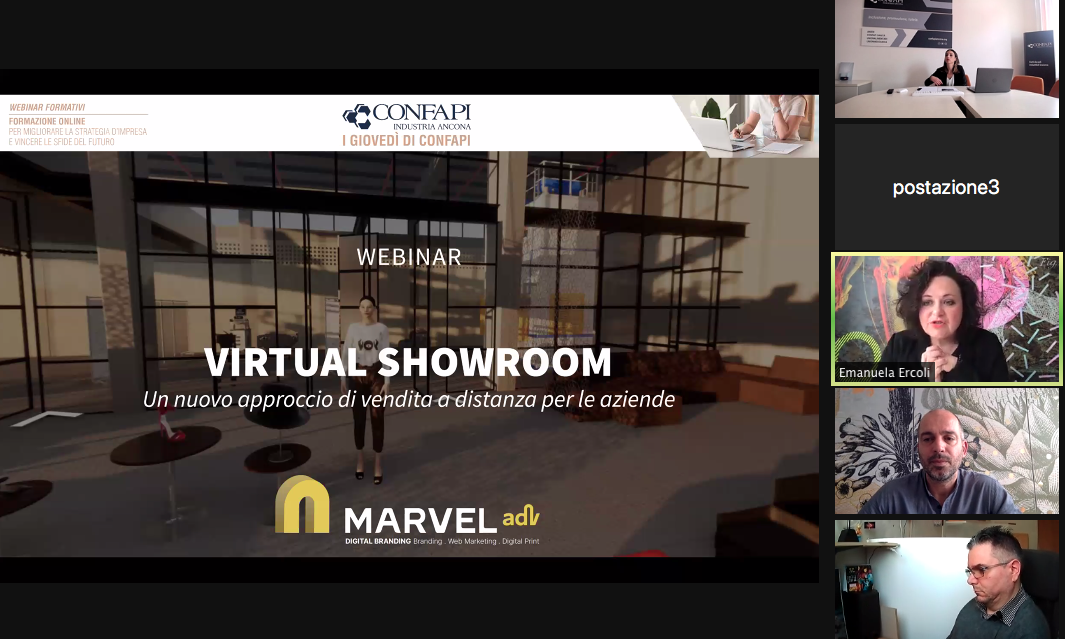Select the bald bearded man's video tile
This screenshot has height=639, width=1065.
point(946,451)
